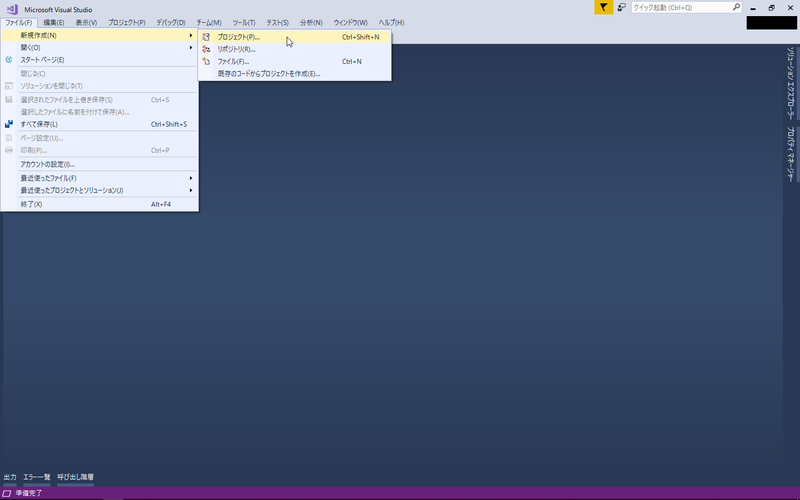Open the ヘルプ(H) menu
The image size is (800, 500).
click(x=391, y=22)
